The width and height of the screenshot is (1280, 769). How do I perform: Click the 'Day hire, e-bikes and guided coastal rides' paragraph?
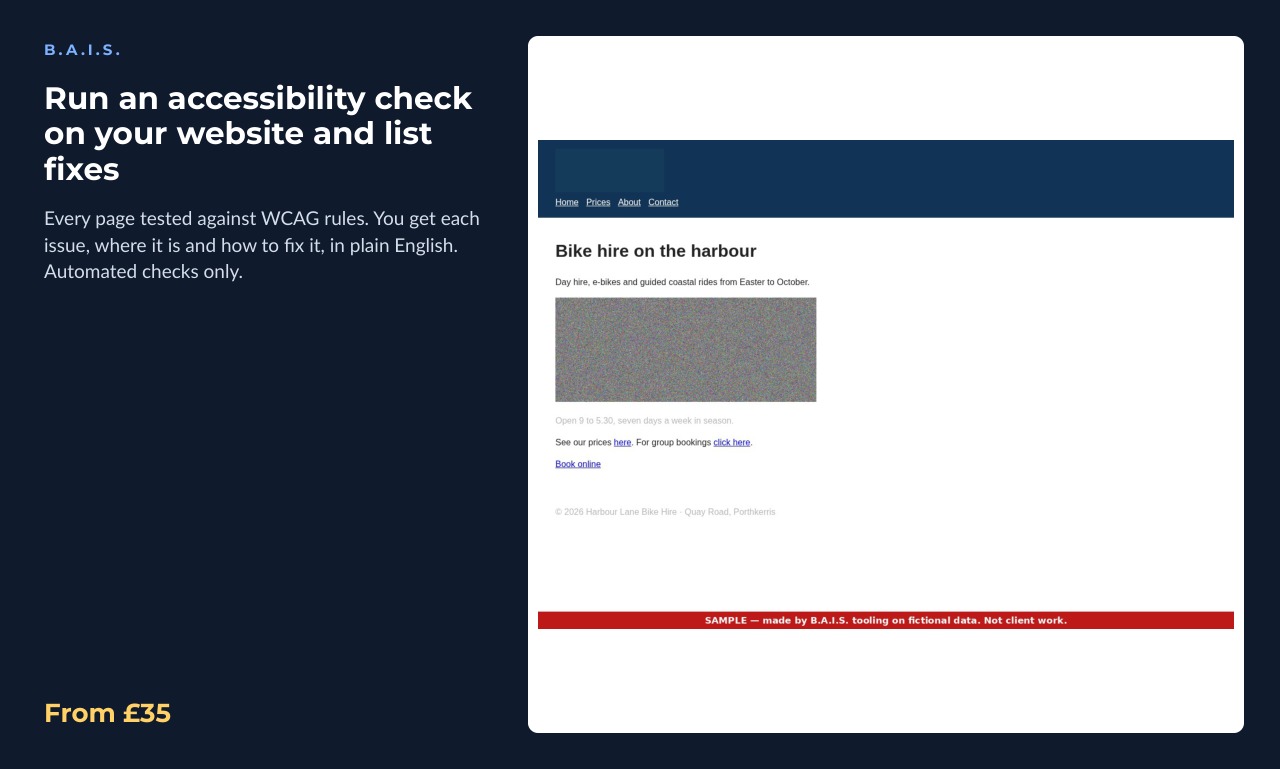(683, 282)
